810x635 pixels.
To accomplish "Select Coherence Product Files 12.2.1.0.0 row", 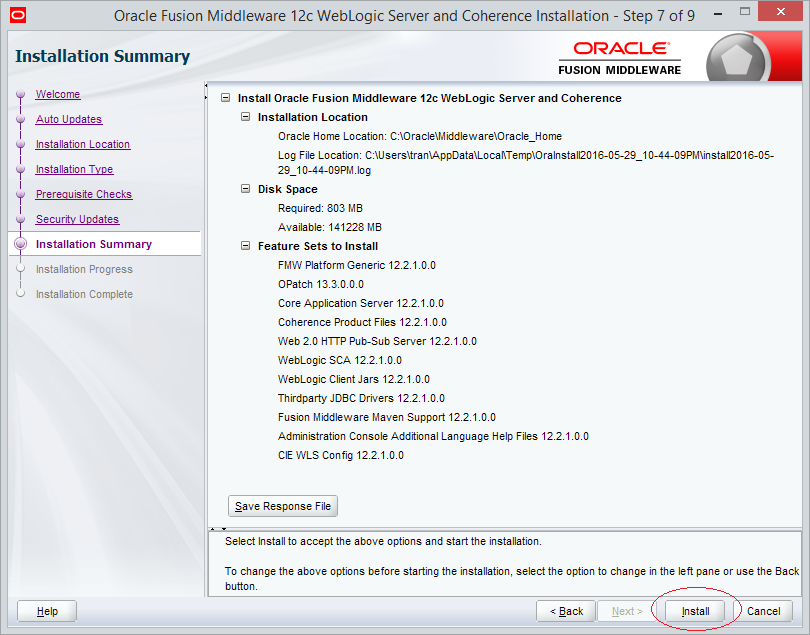I will point(362,322).
